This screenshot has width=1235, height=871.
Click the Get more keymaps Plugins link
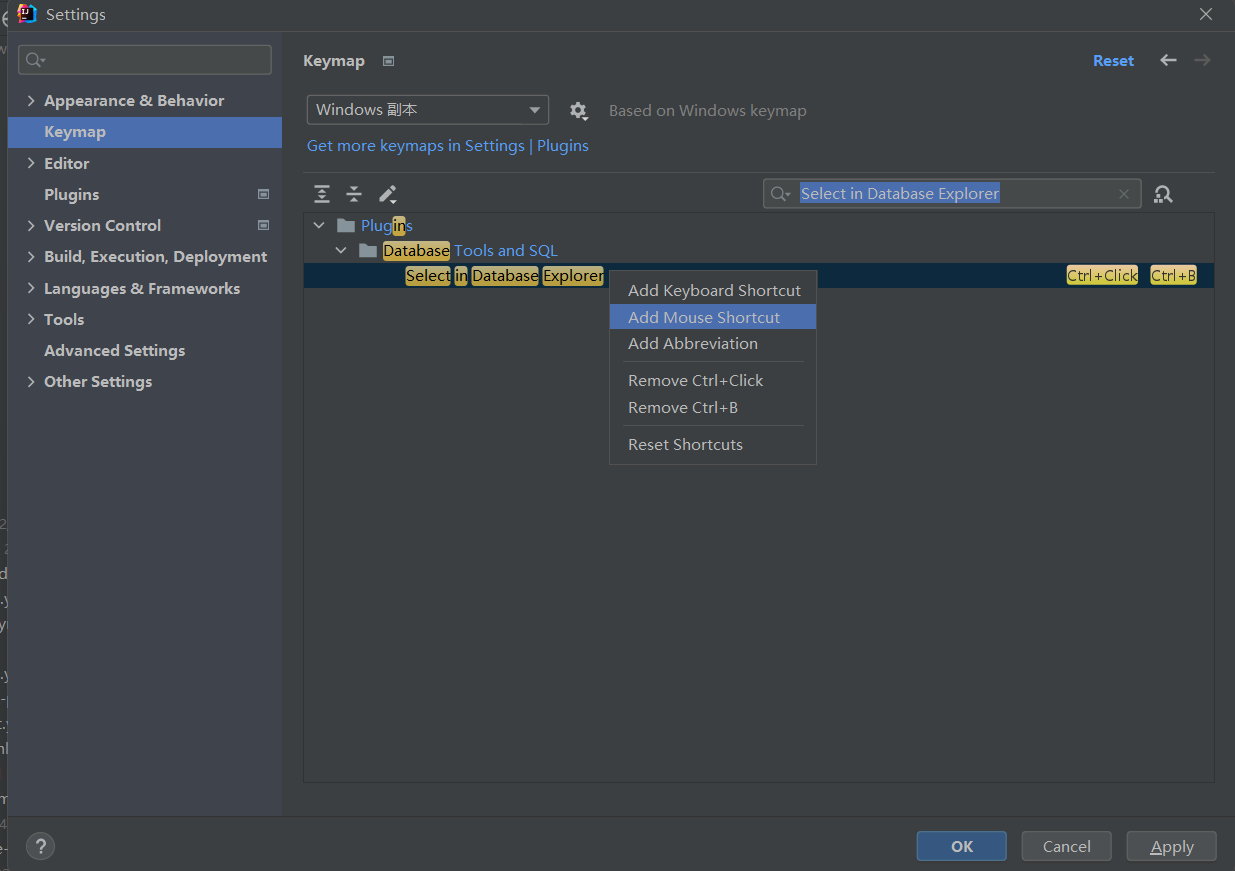click(562, 145)
